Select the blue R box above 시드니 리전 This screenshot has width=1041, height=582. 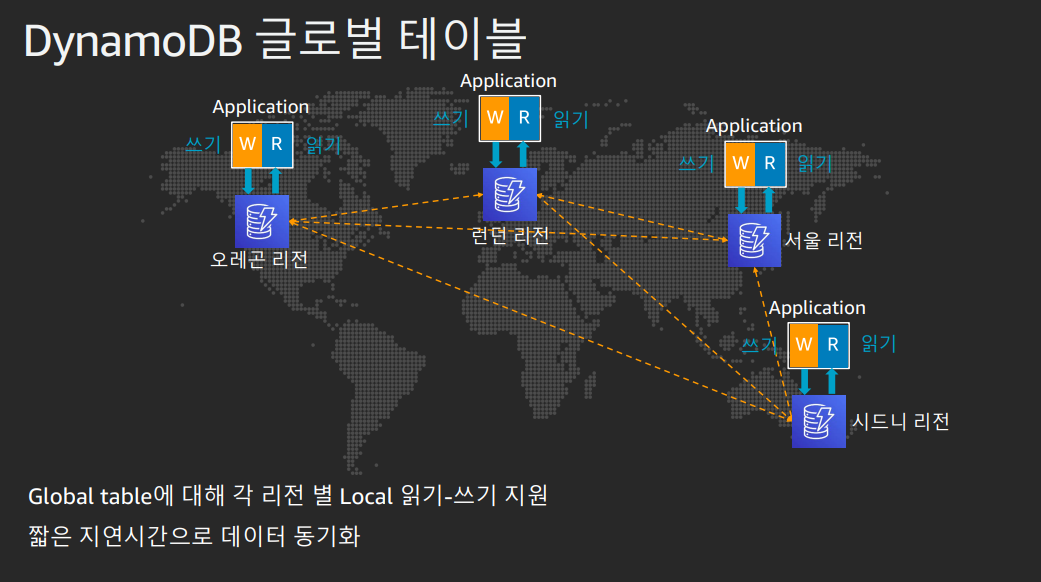click(833, 345)
